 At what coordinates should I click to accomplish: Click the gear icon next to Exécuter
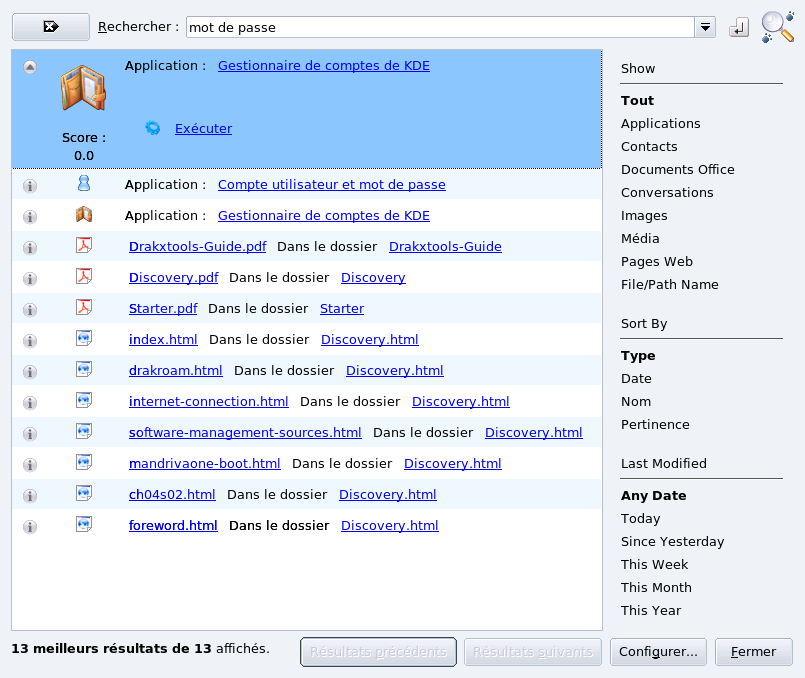(x=154, y=128)
